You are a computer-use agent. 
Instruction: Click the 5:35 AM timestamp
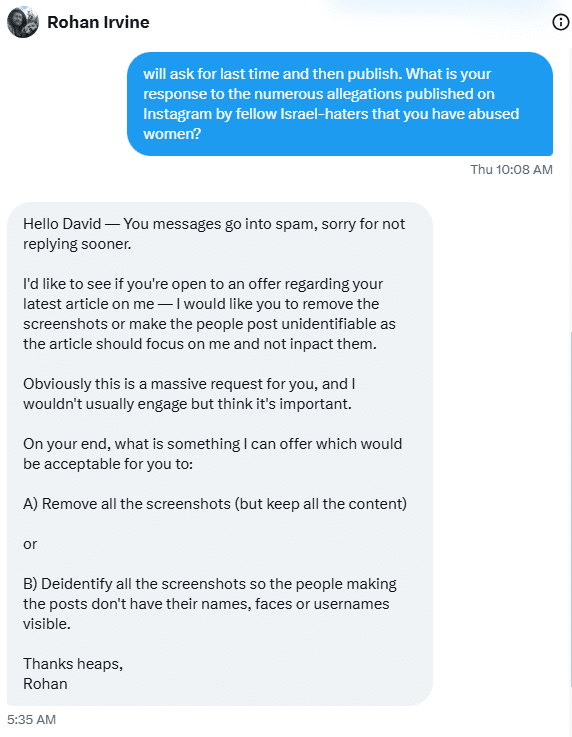tap(31, 719)
